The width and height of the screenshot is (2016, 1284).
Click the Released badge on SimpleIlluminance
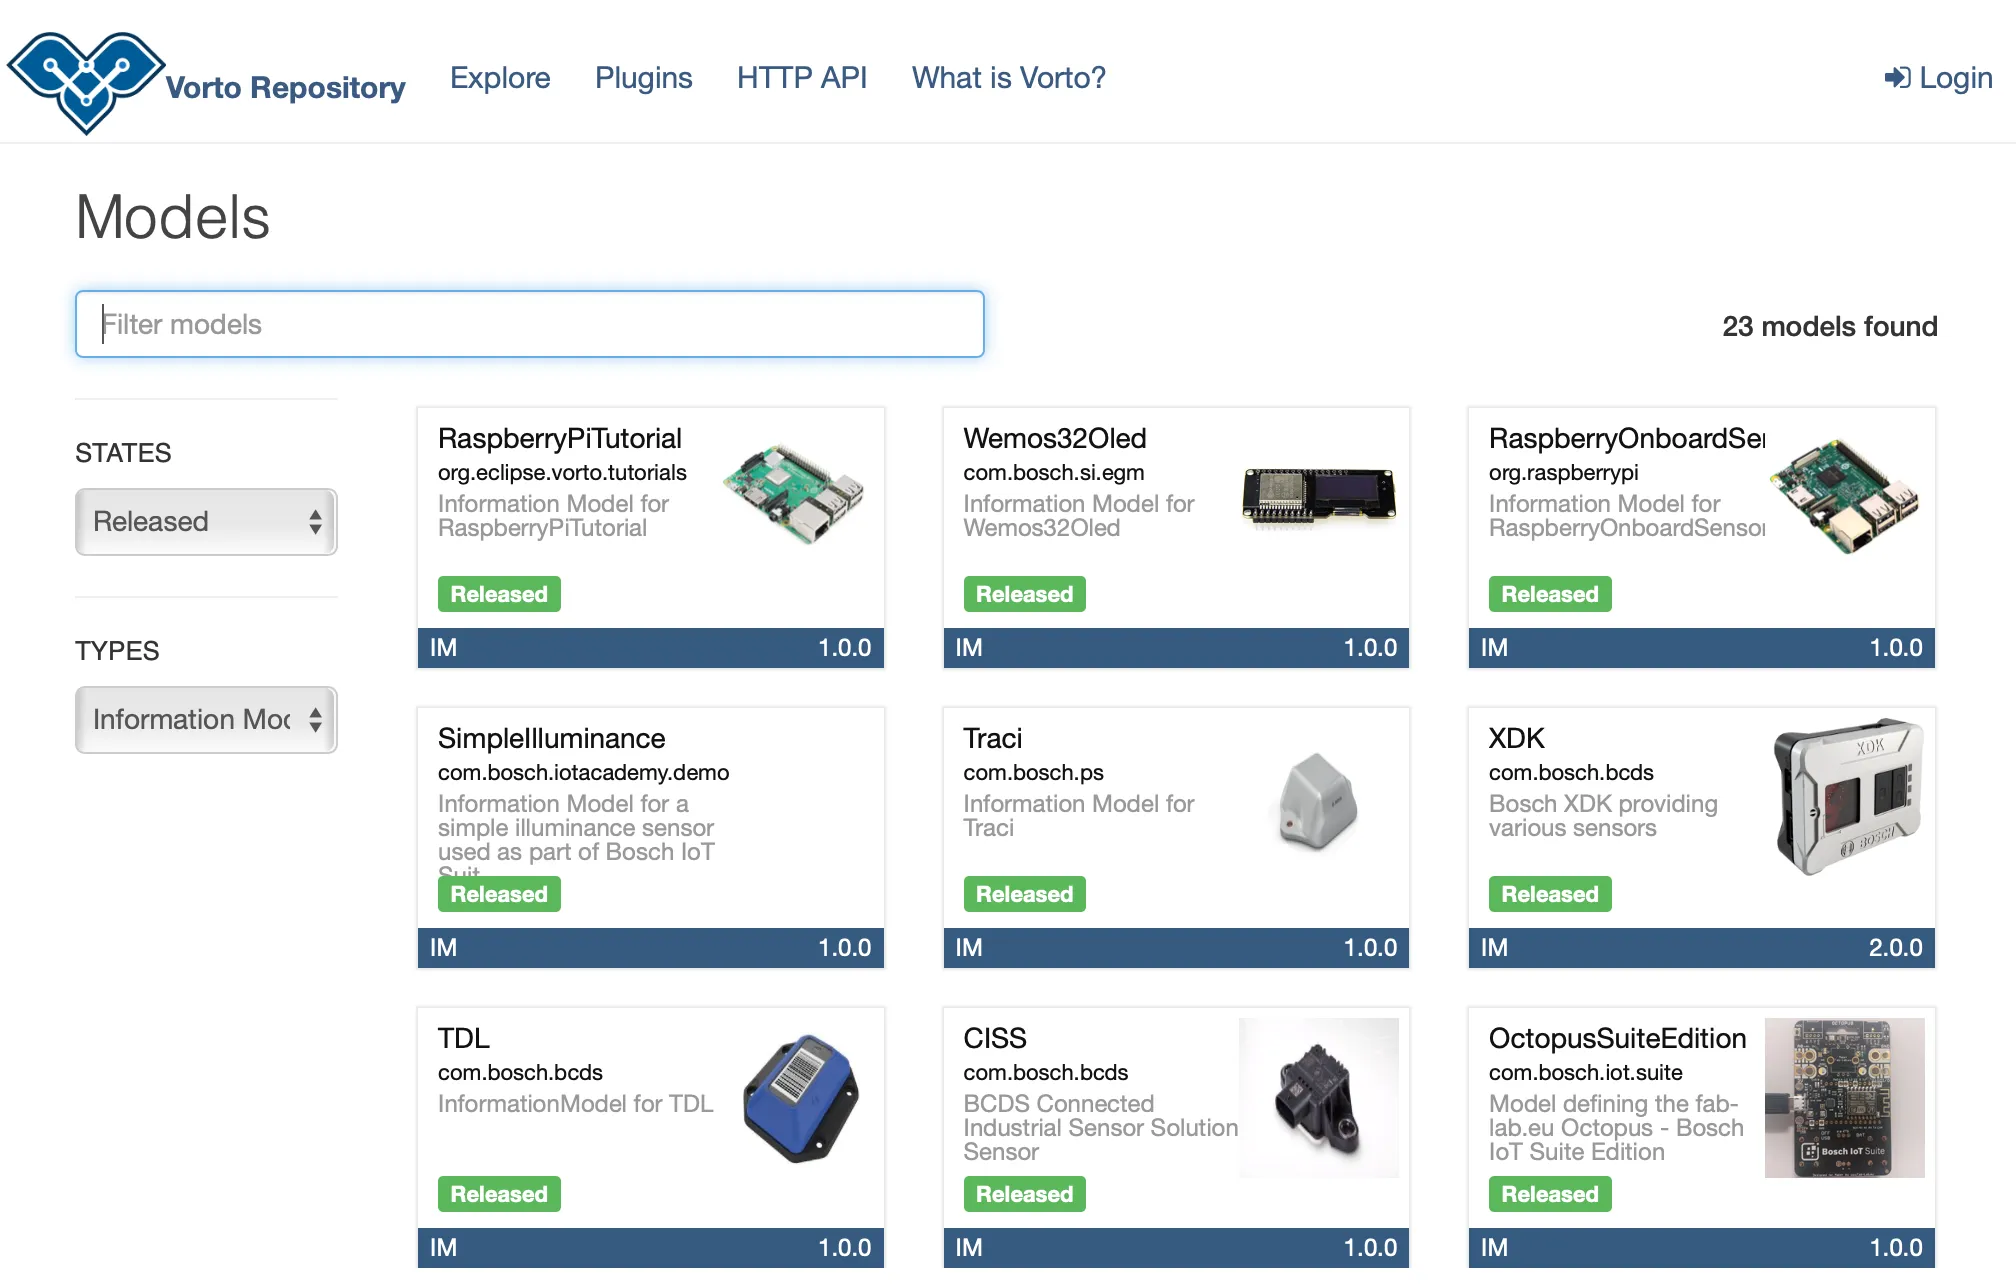coord(499,894)
